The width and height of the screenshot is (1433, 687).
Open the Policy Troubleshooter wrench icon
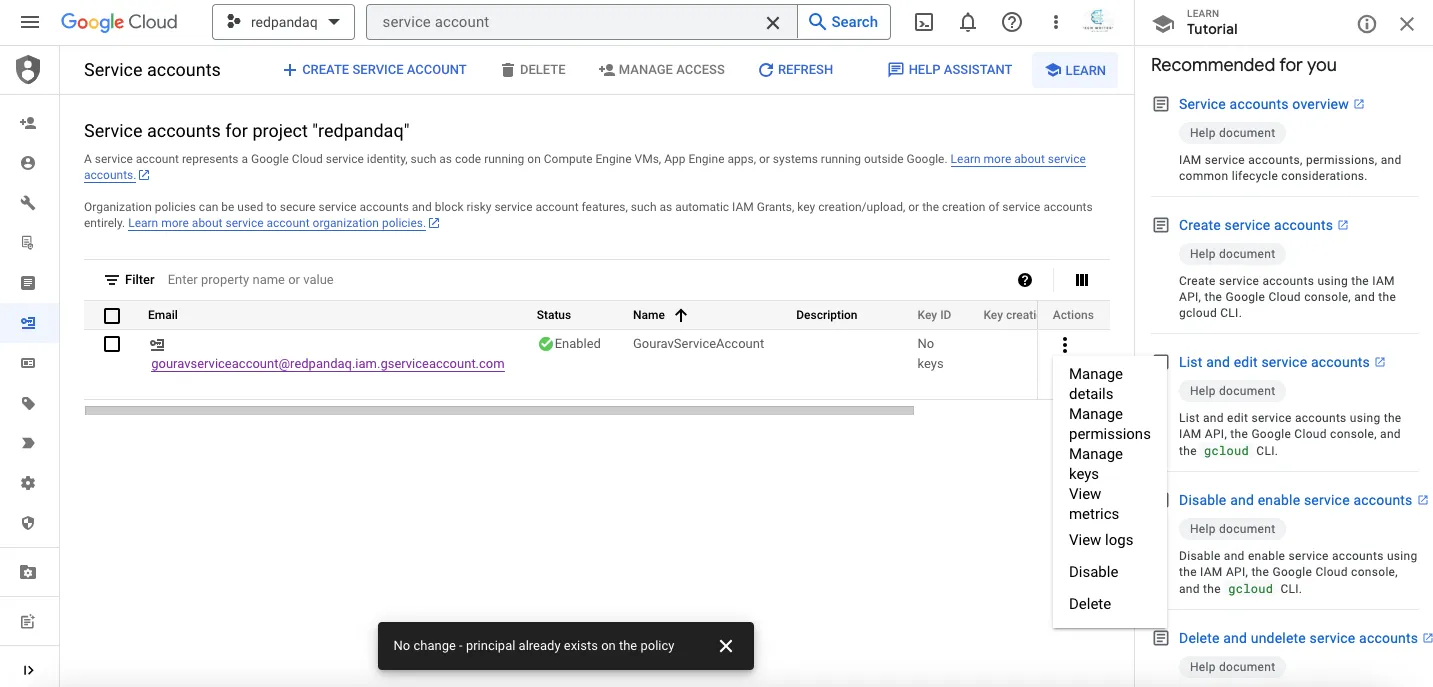pos(28,203)
